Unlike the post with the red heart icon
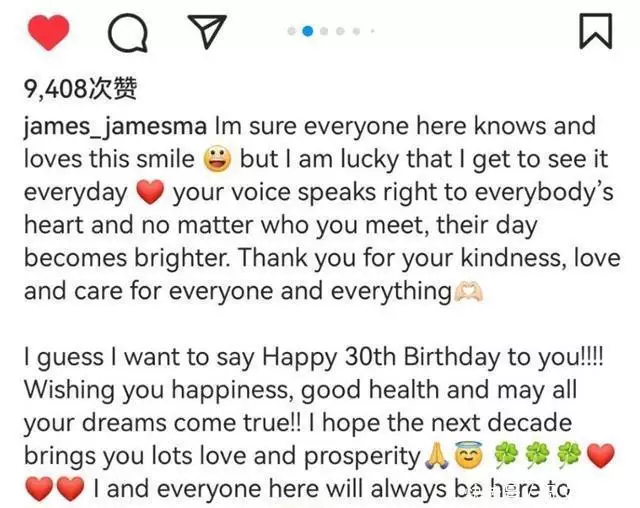The width and height of the screenshot is (640, 508). click(48, 32)
